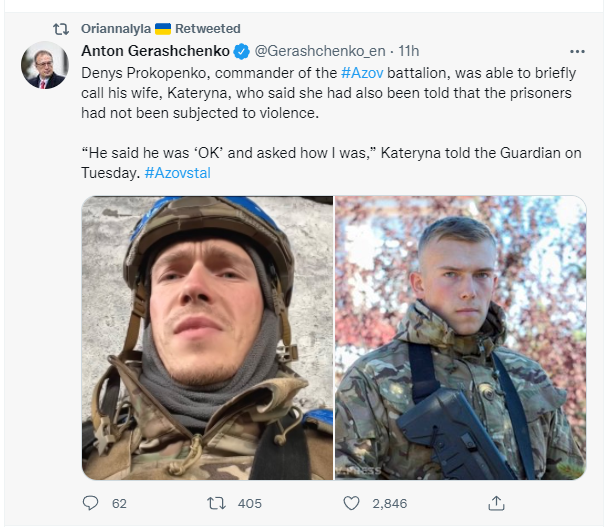Viewport: 606px width, 530px height.
Task: Open Anton Gerashchenko's profile avatar
Action: (44, 67)
